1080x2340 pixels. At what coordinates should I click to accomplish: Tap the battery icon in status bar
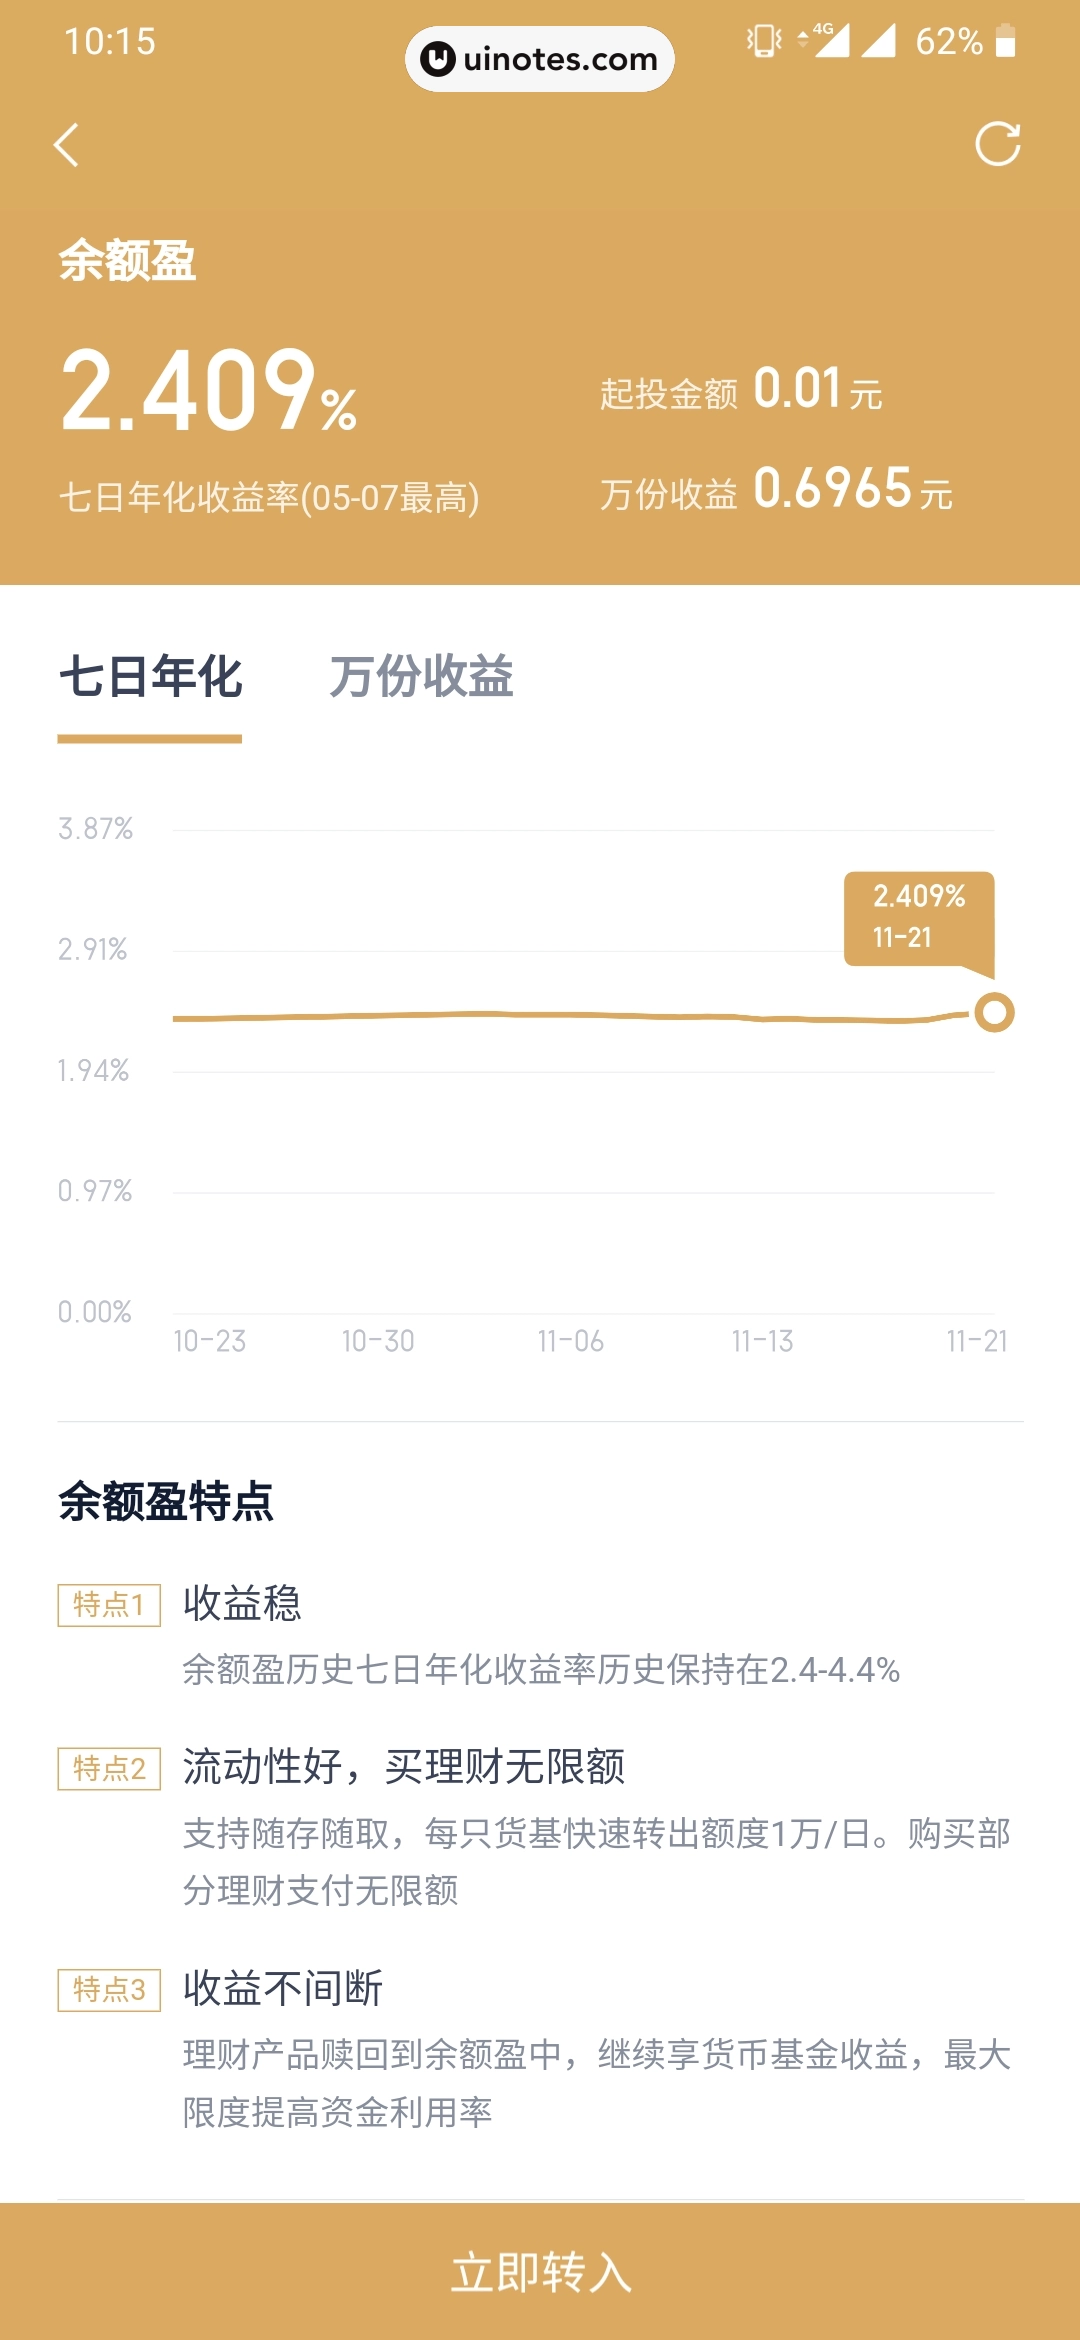pos(1005,41)
